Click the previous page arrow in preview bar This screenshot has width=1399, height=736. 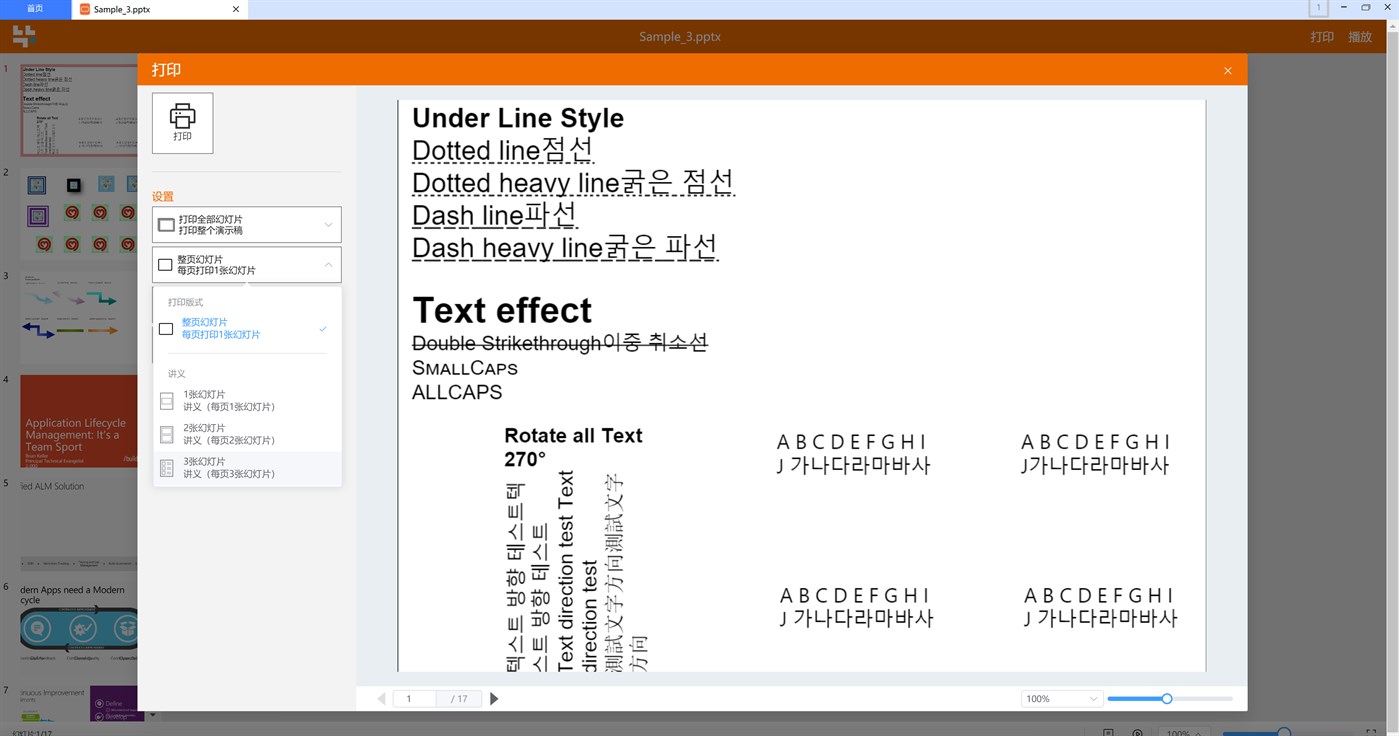[381, 698]
